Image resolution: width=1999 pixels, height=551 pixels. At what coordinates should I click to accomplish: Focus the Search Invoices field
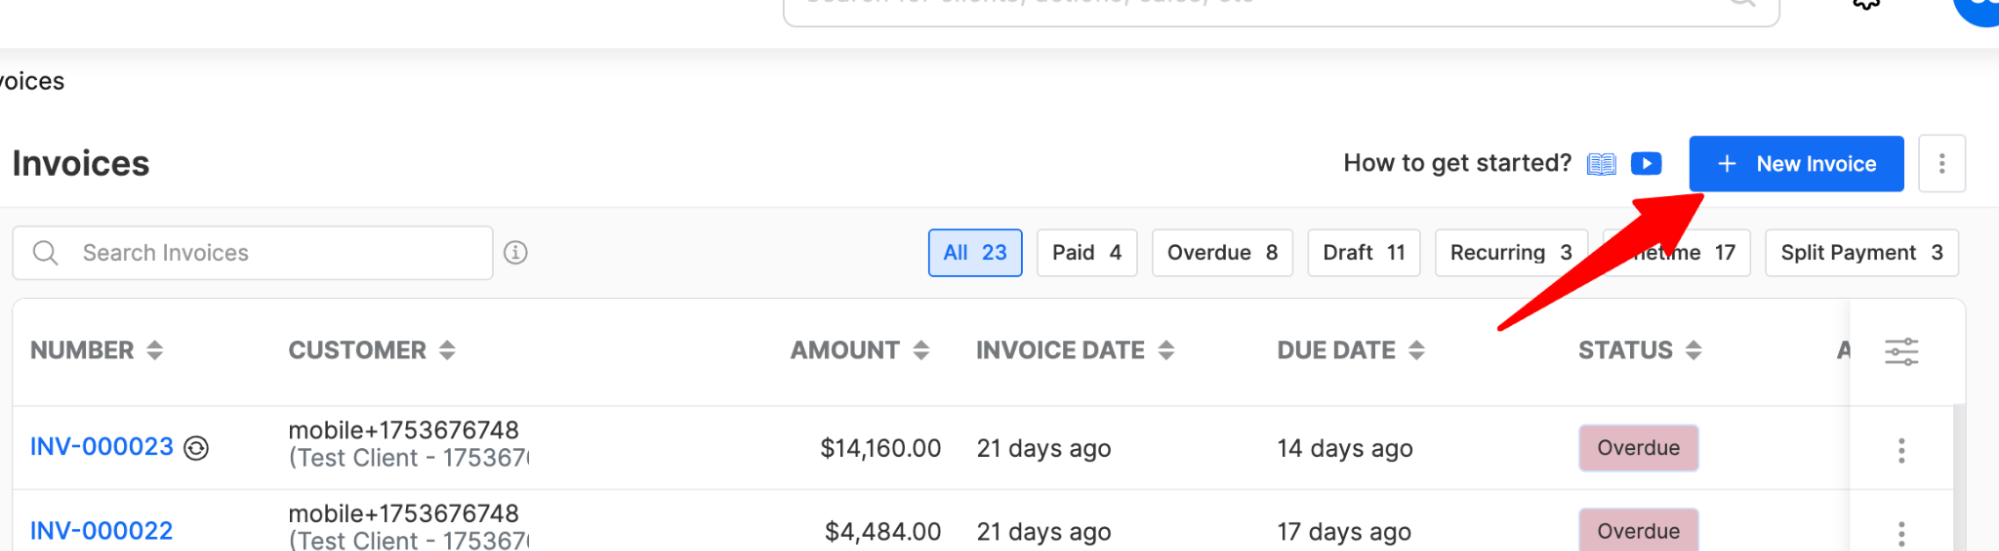[253, 253]
